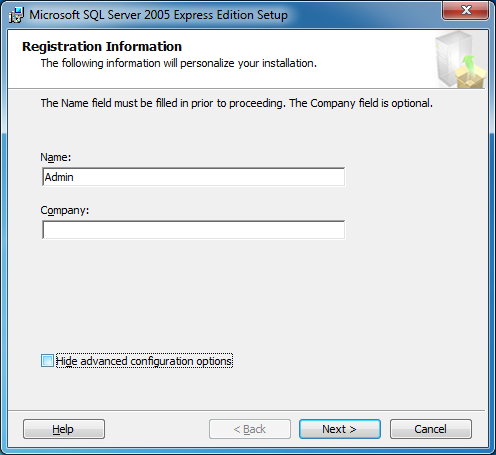Place cursor on the word Admin
The height and width of the screenshot is (455, 496).
click(59, 177)
